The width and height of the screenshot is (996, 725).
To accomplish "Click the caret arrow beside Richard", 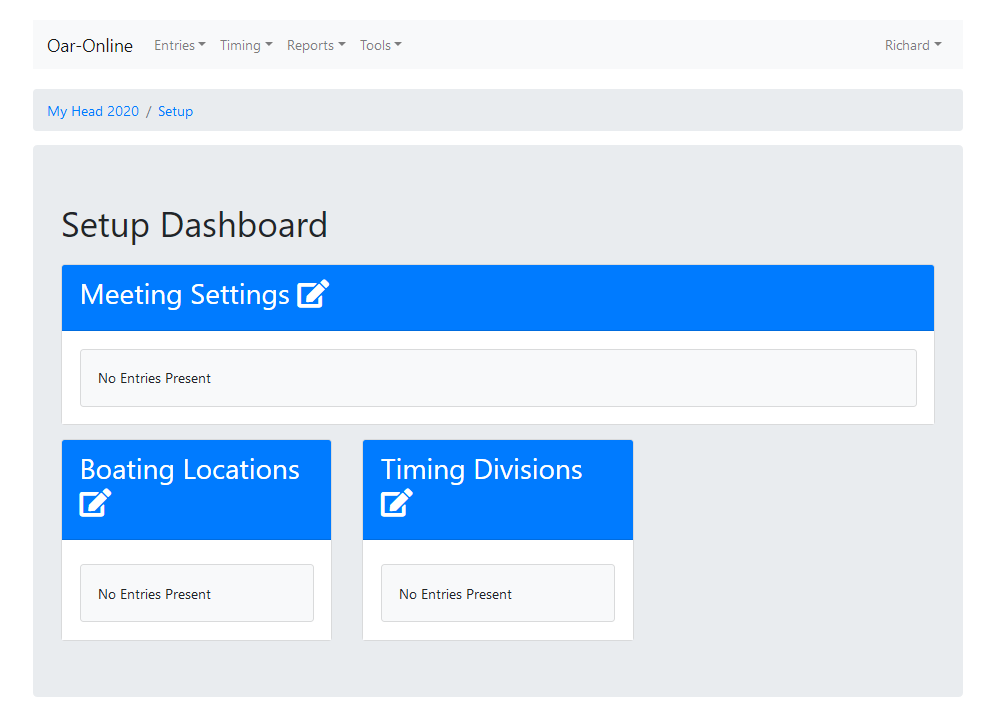I will coord(938,45).
